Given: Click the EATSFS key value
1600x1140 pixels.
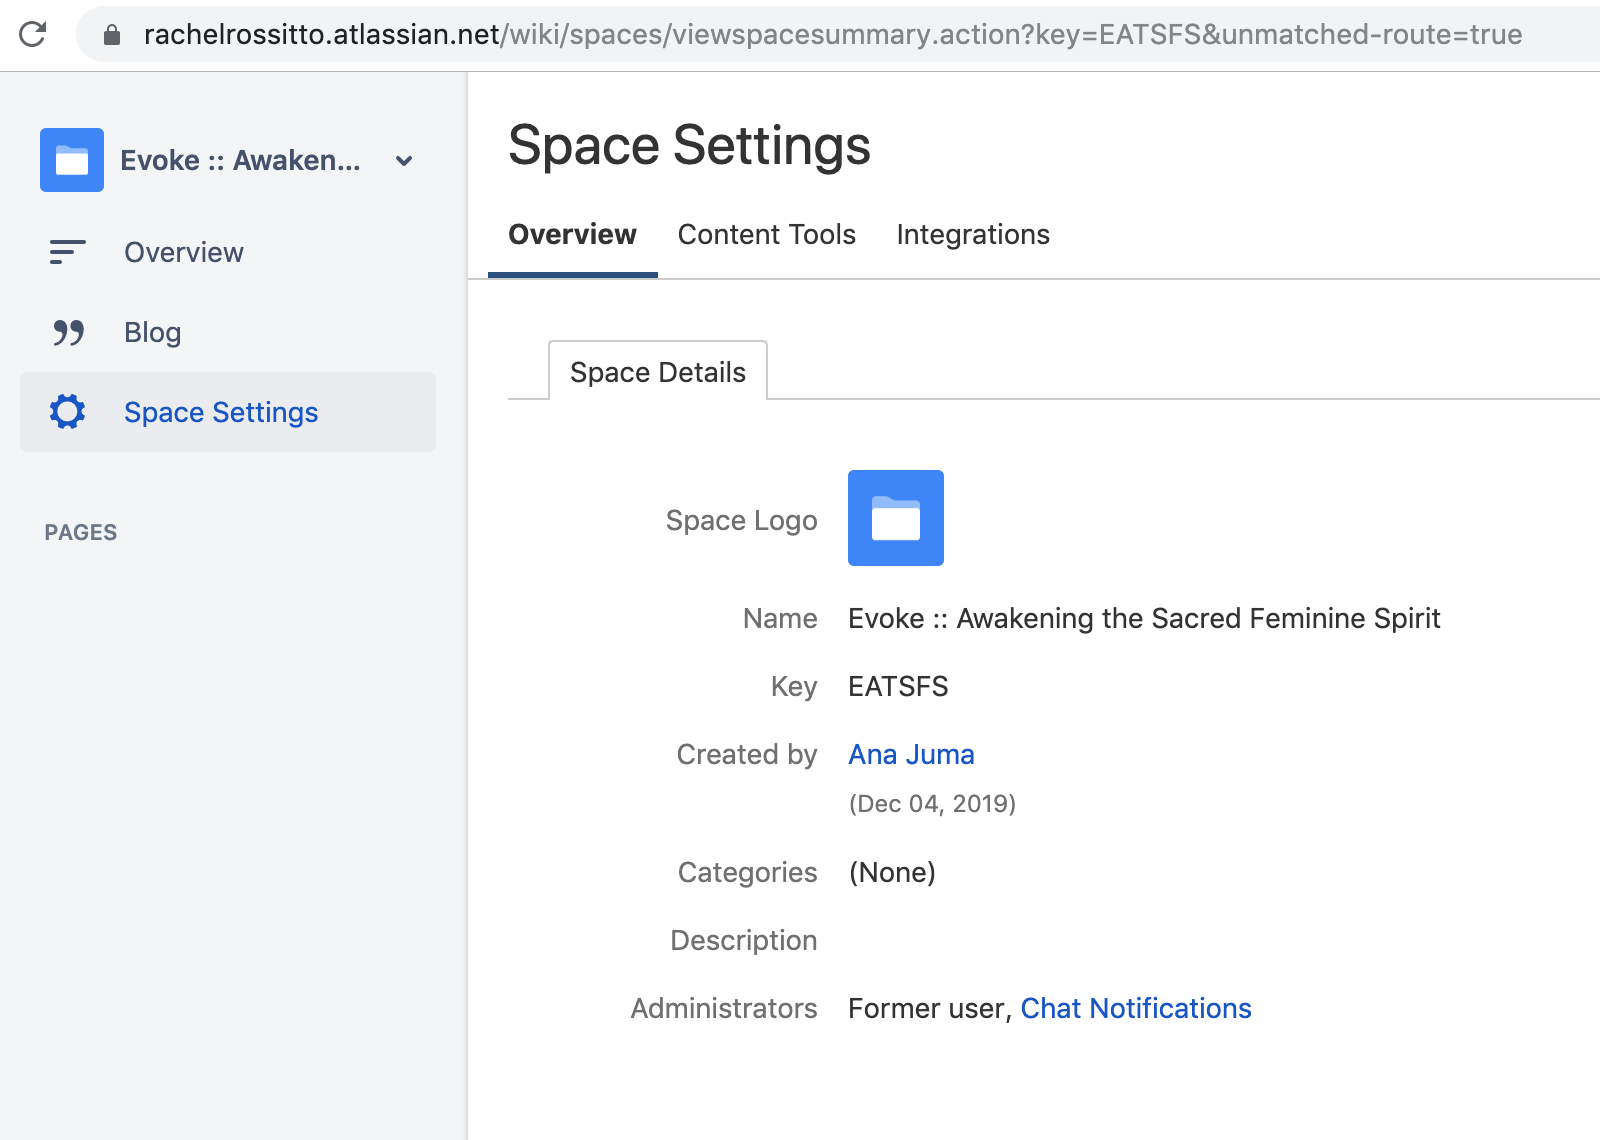Looking at the screenshot, I should click(x=898, y=686).
